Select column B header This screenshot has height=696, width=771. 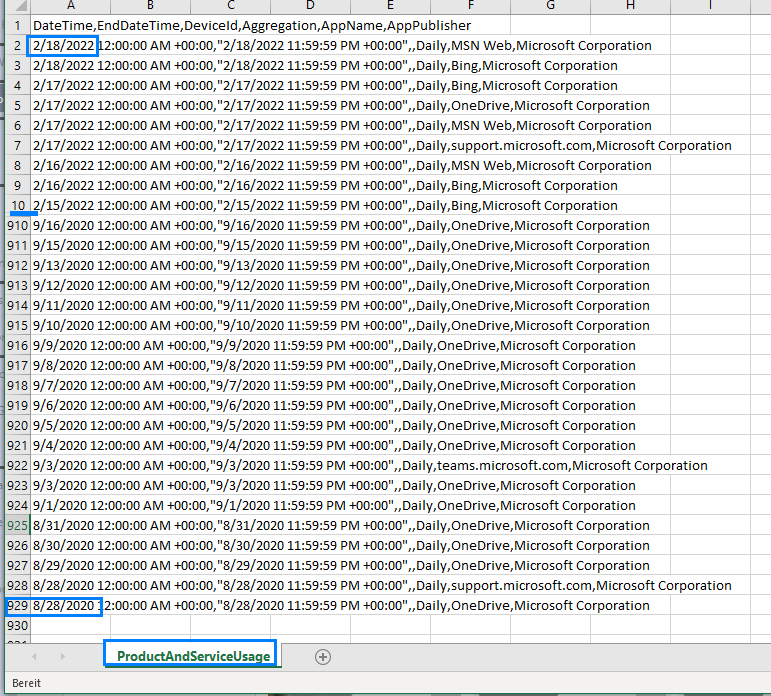coord(150,6)
